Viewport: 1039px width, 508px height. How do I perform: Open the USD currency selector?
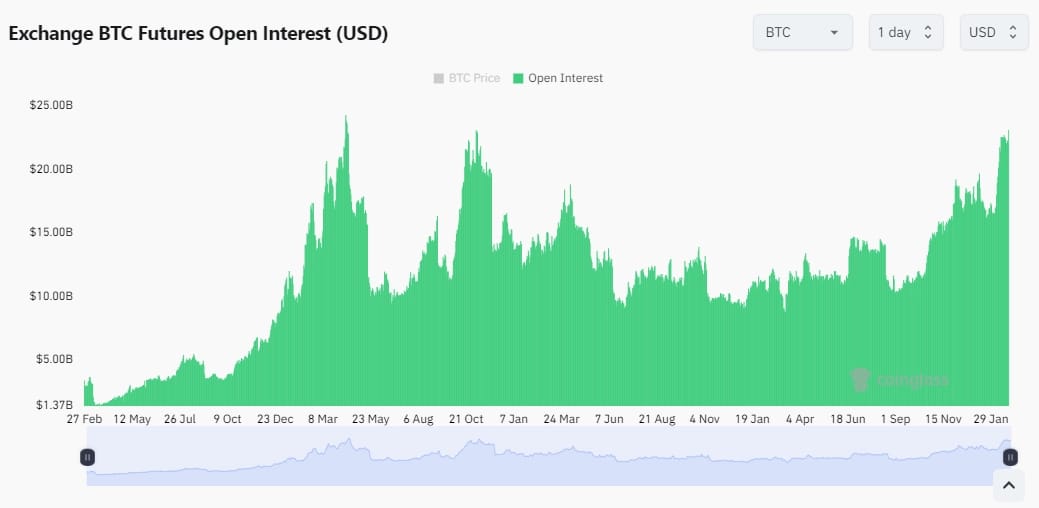(x=993, y=32)
